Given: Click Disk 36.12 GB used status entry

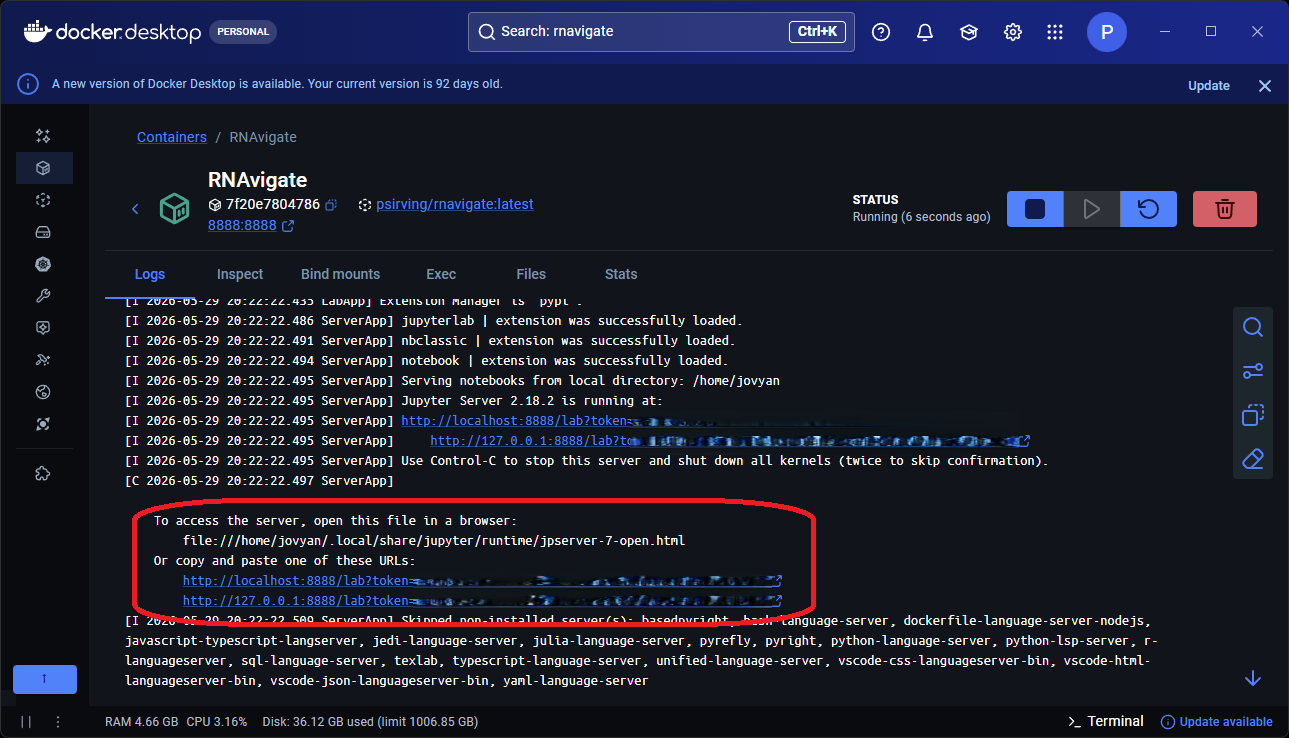Looking at the screenshot, I should click(x=370, y=721).
